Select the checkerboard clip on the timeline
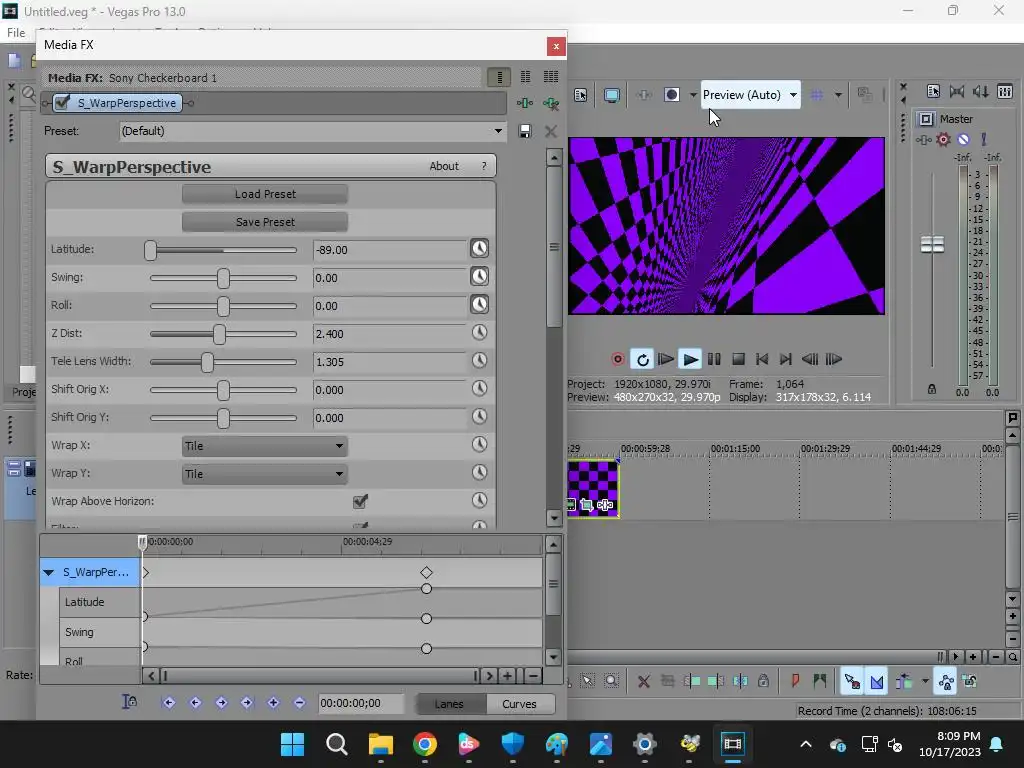 click(x=592, y=488)
